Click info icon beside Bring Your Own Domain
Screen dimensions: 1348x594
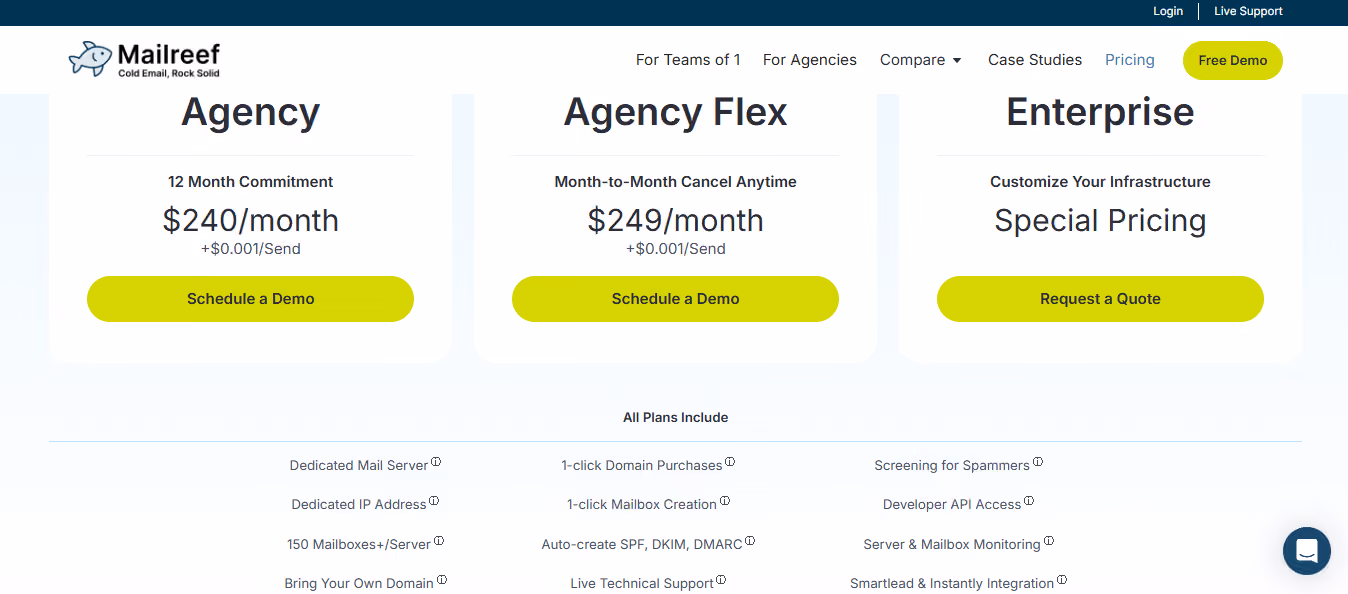click(442, 580)
